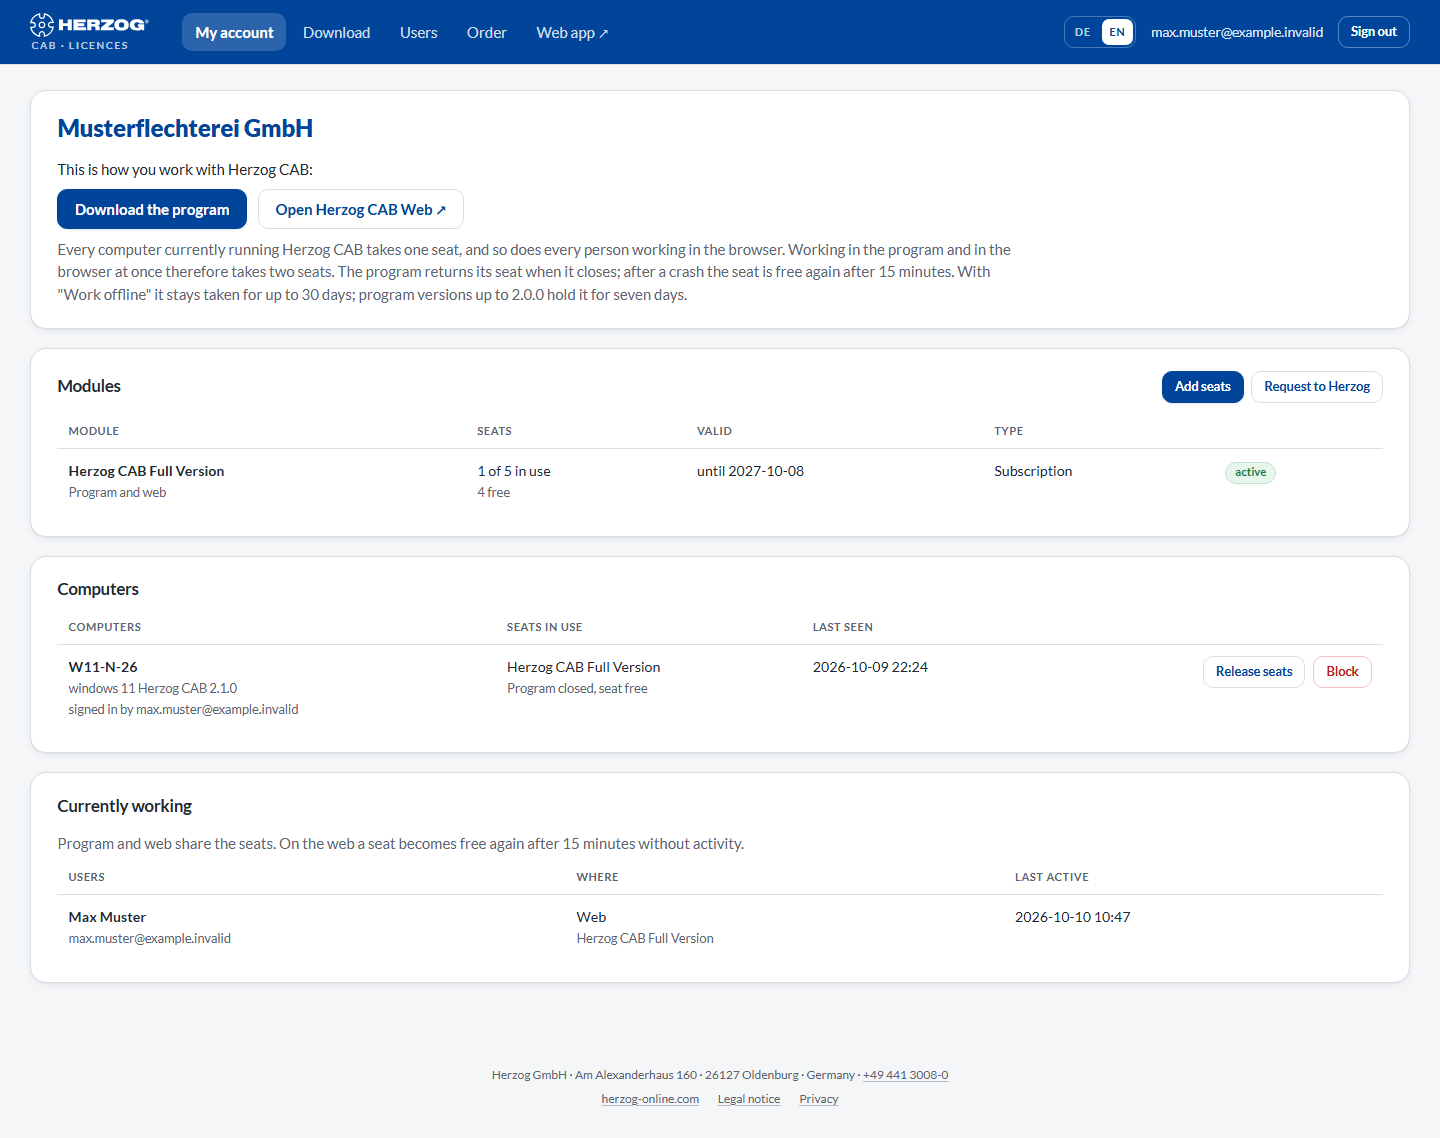Select computer W11-N-26
The width and height of the screenshot is (1440, 1138).
(x=103, y=667)
